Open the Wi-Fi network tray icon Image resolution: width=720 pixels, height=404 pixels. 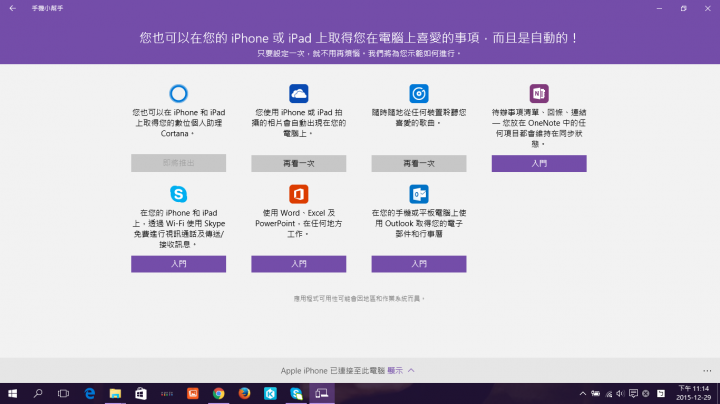609,393
